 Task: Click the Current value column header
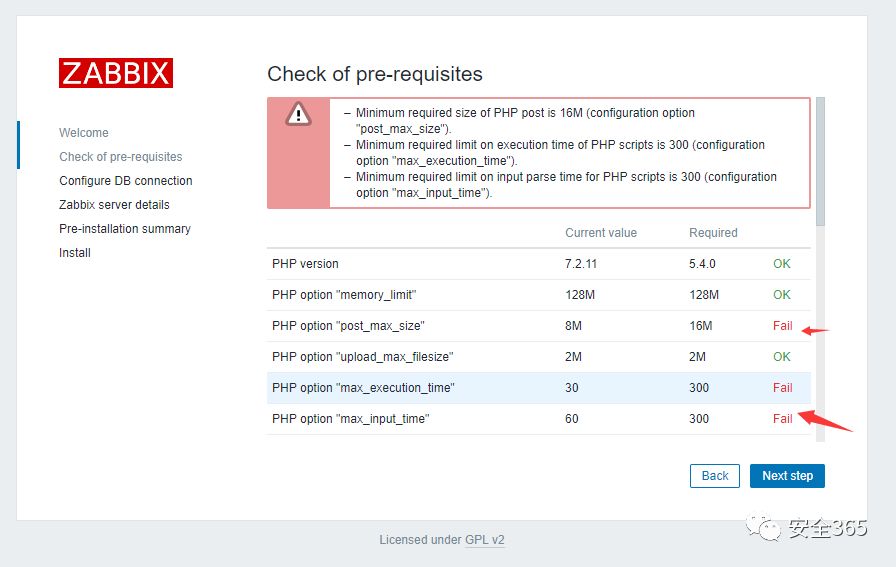[x=601, y=233]
